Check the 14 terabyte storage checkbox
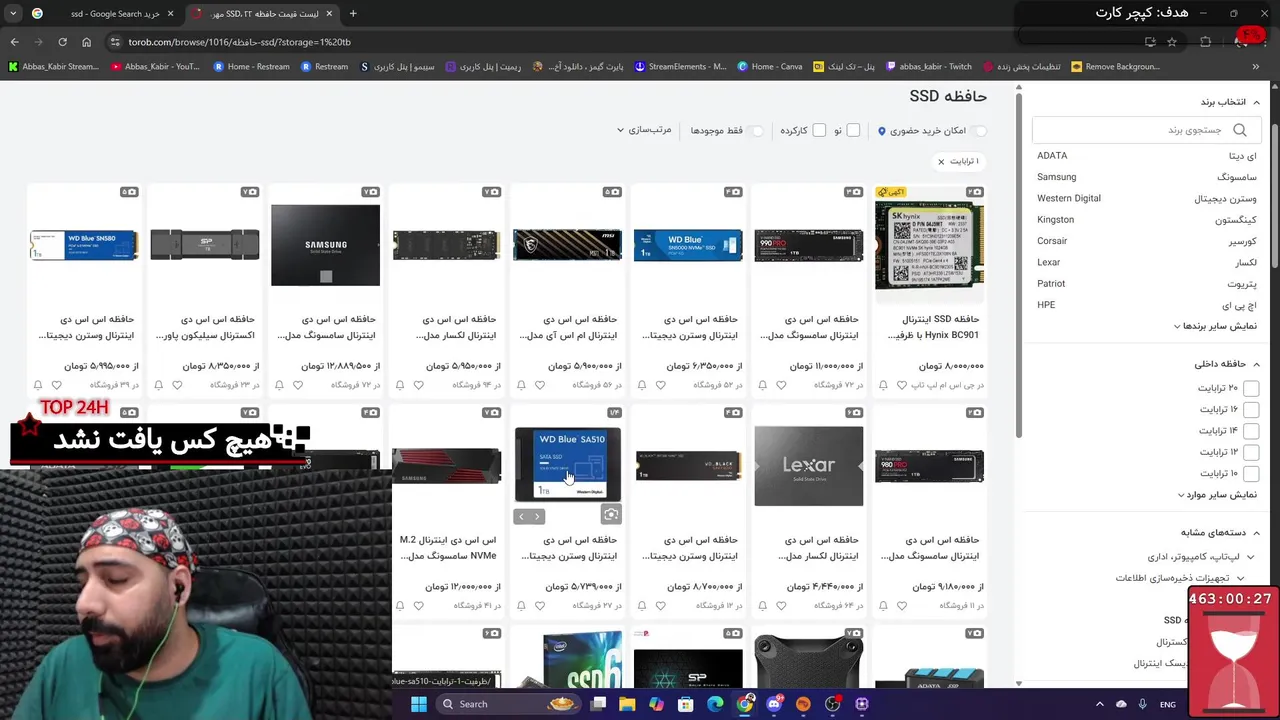This screenshot has height=720, width=1280. click(x=1251, y=431)
